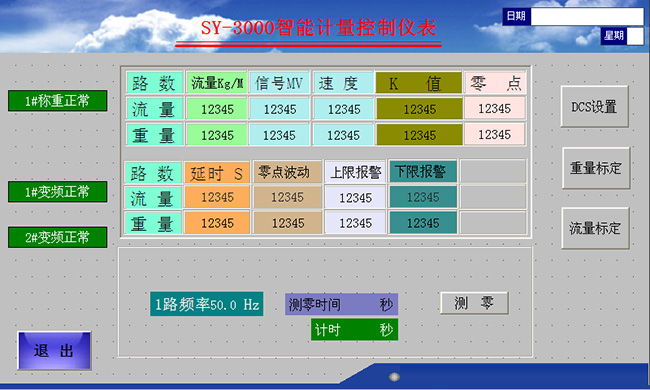Select the 1#称重正常 status indicator
Viewport: 650px width, 390px height.
tap(58, 101)
